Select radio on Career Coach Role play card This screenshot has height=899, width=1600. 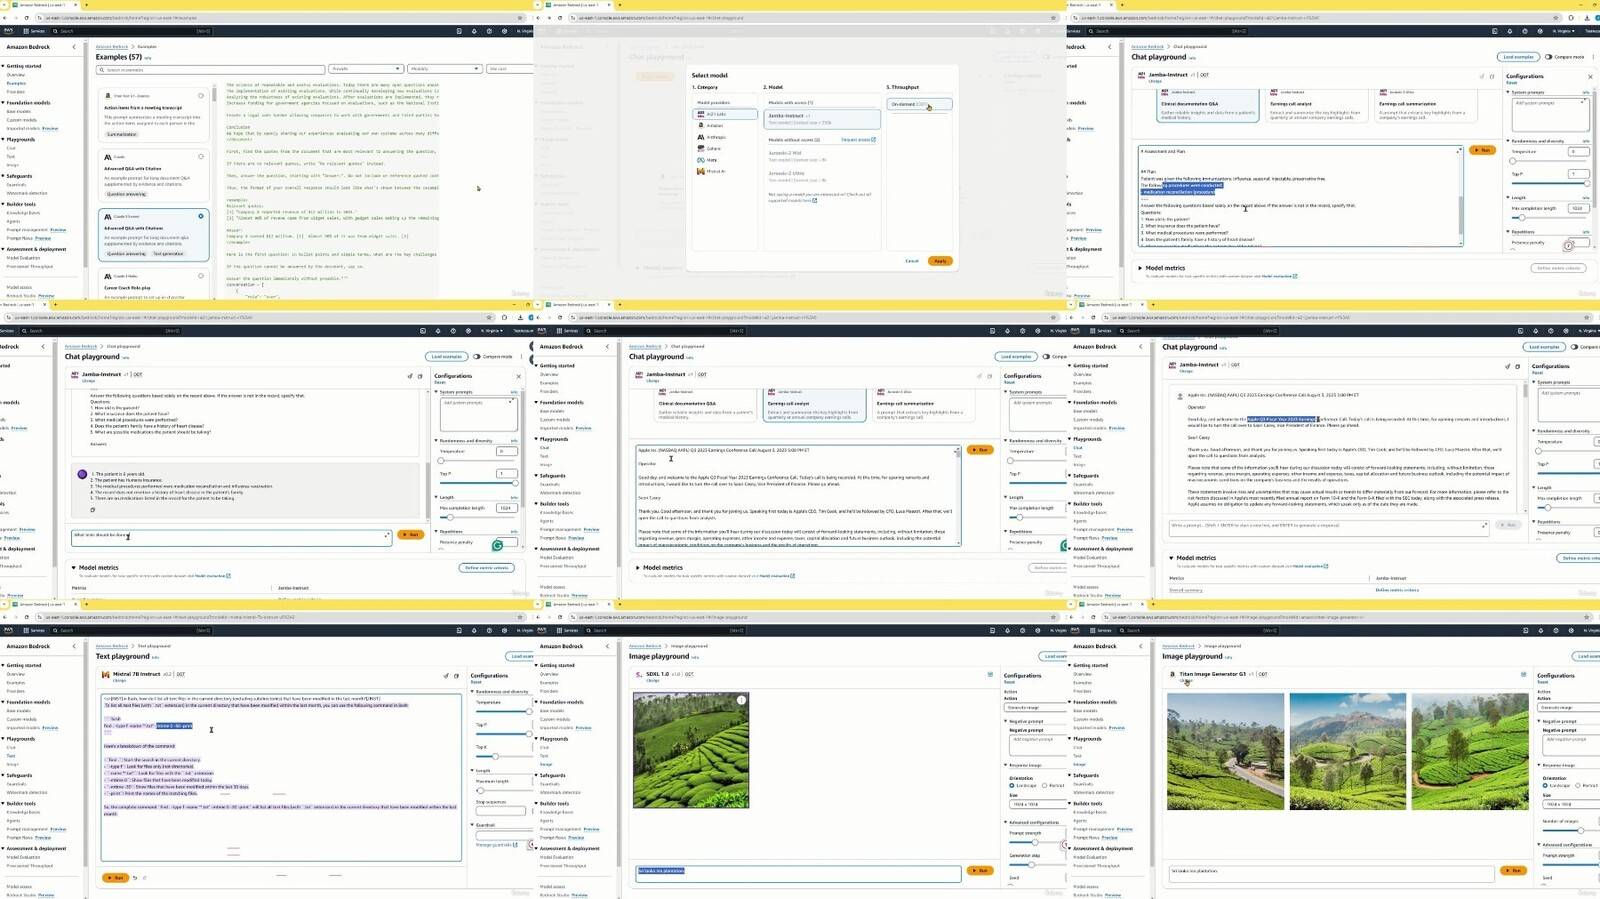[x=201, y=276]
